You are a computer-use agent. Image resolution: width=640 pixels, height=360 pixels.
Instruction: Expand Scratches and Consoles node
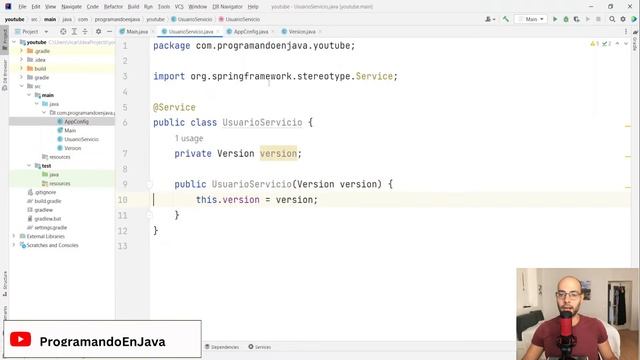coord(14,245)
